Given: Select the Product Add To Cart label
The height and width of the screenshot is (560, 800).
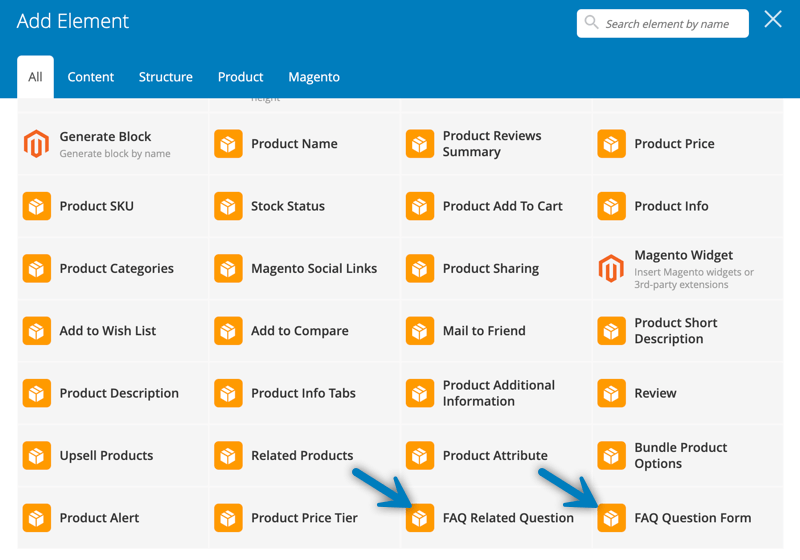Looking at the screenshot, I should pyautogui.click(x=503, y=206).
